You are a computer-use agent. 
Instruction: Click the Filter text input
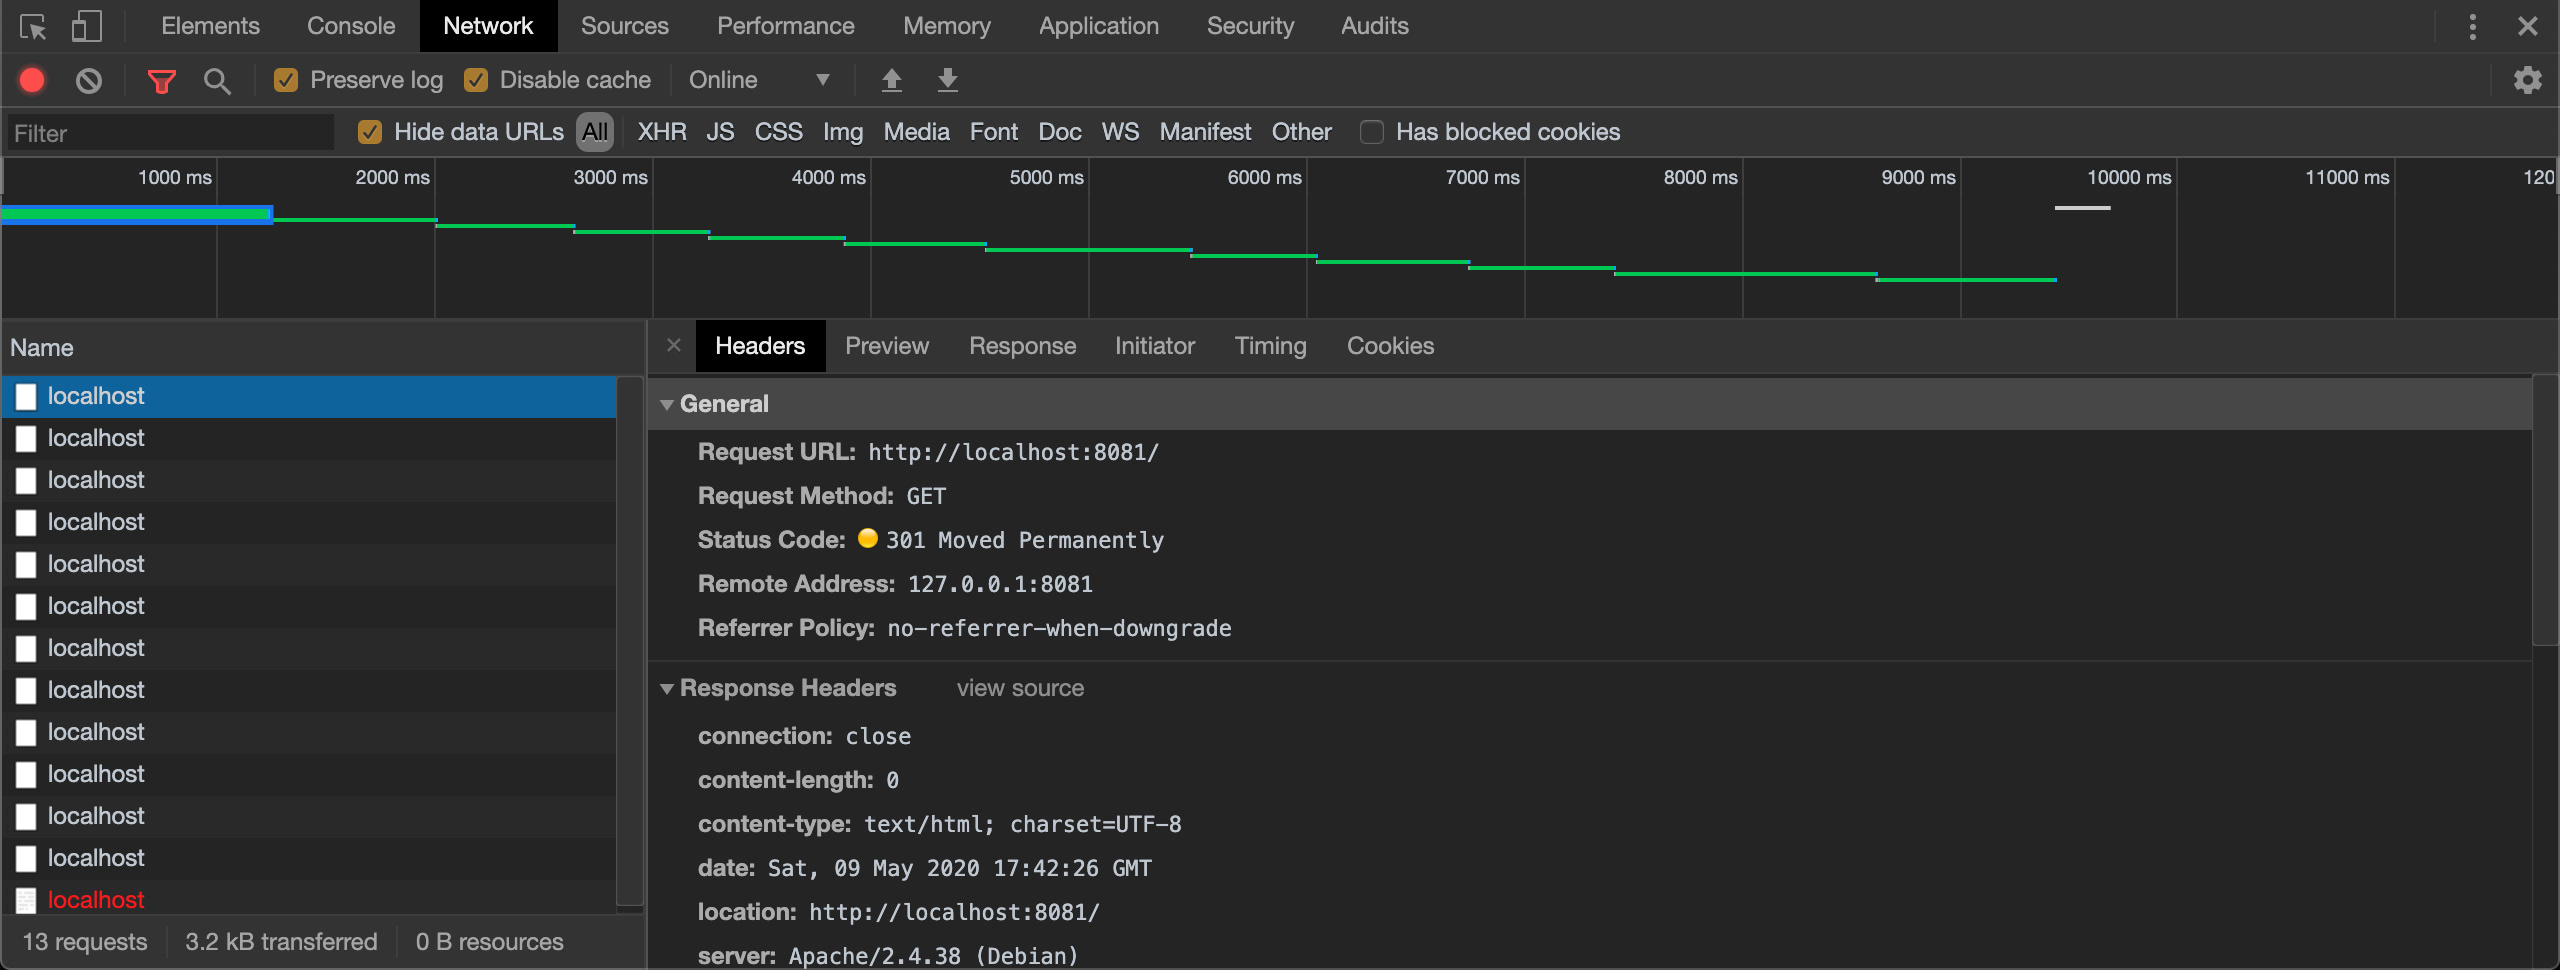click(x=170, y=133)
